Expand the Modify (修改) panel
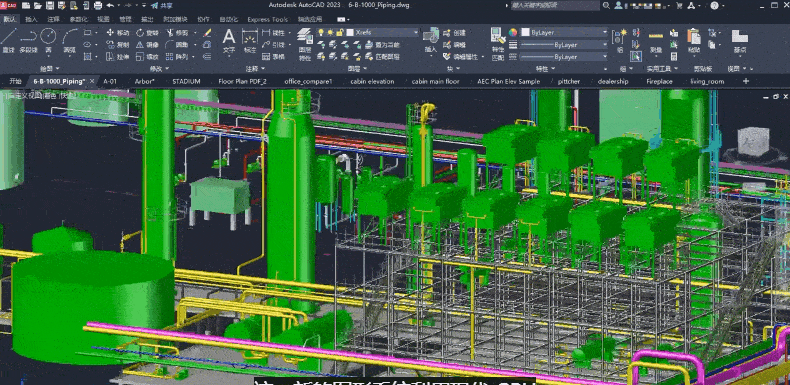The width and height of the screenshot is (790, 385). [160, 69]
